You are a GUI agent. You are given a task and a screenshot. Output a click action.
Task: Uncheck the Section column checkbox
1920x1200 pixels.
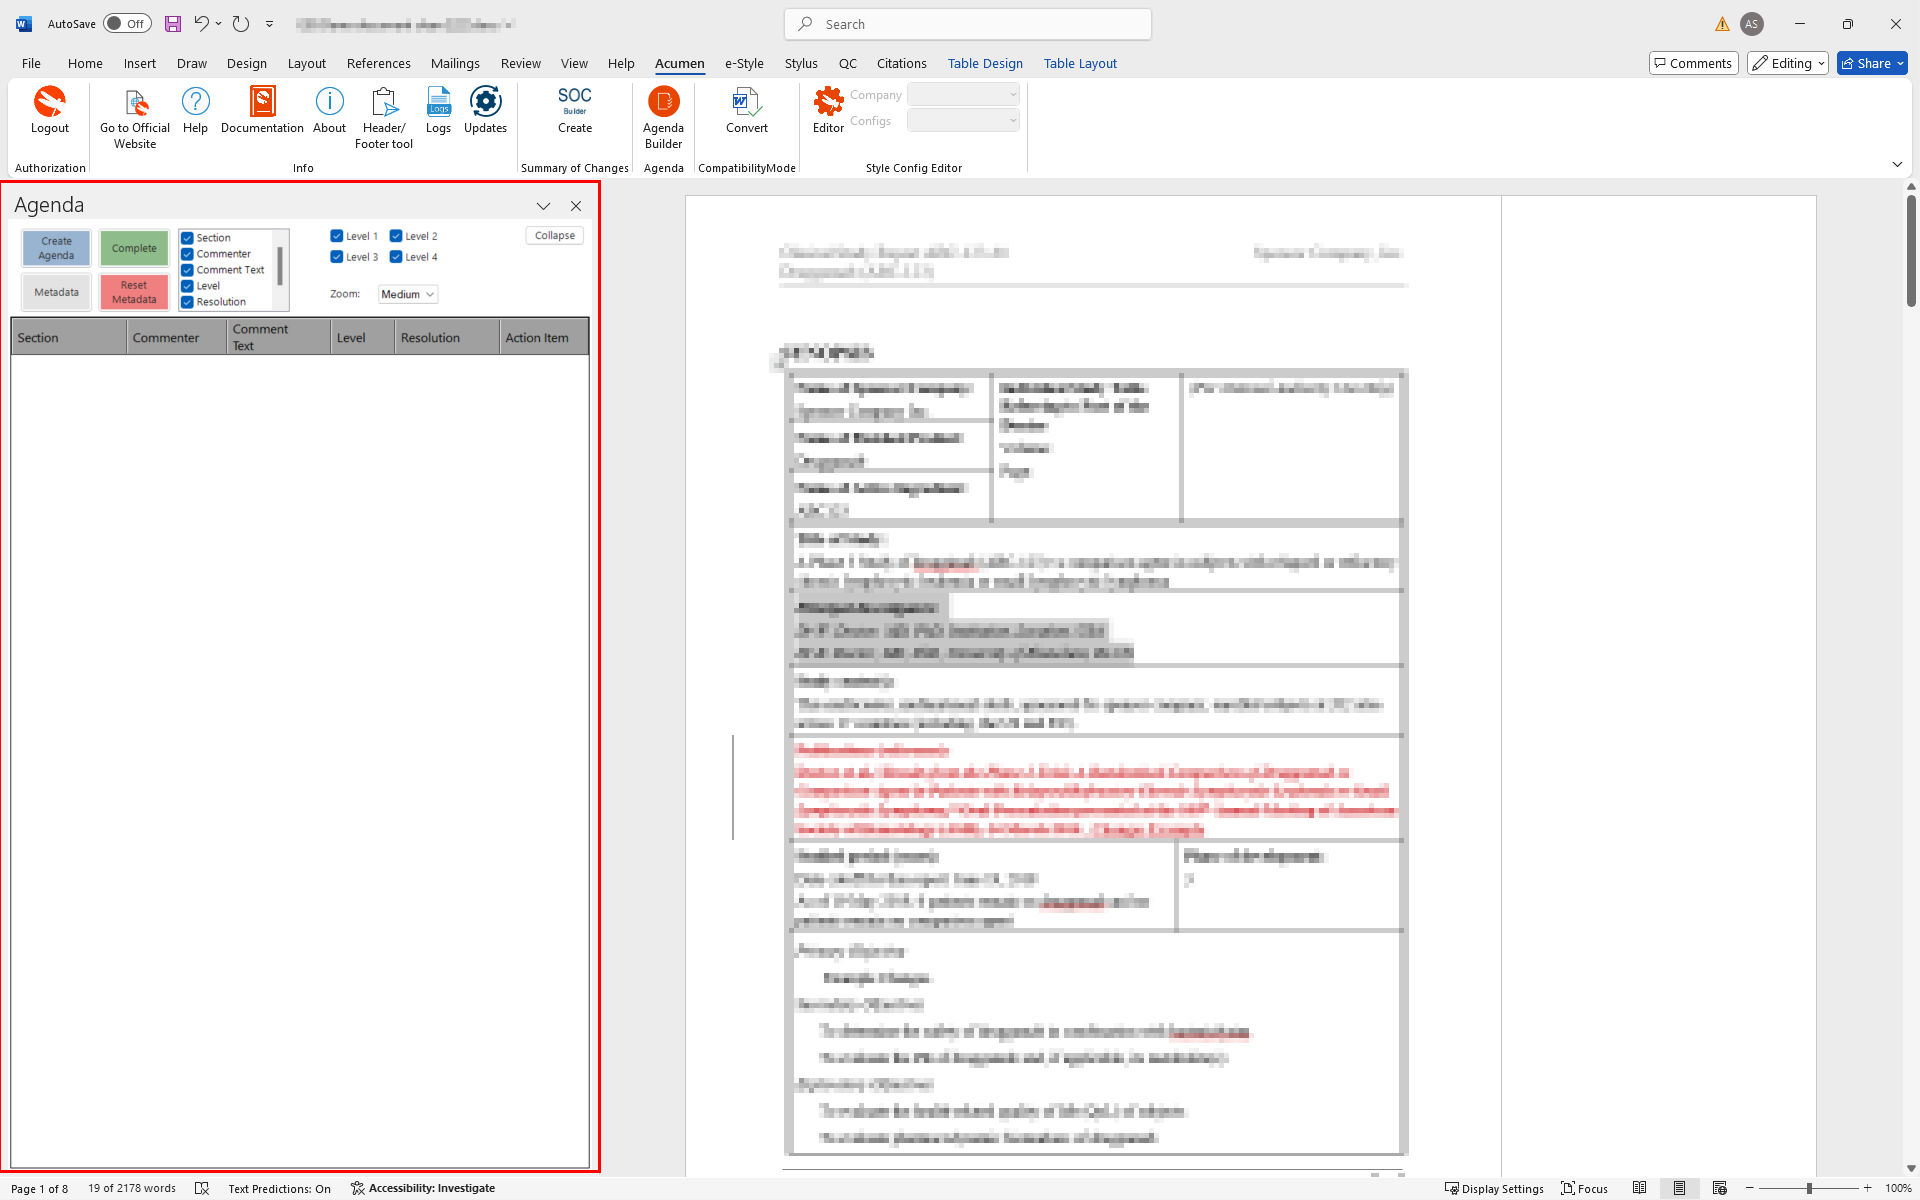(187, 238)
